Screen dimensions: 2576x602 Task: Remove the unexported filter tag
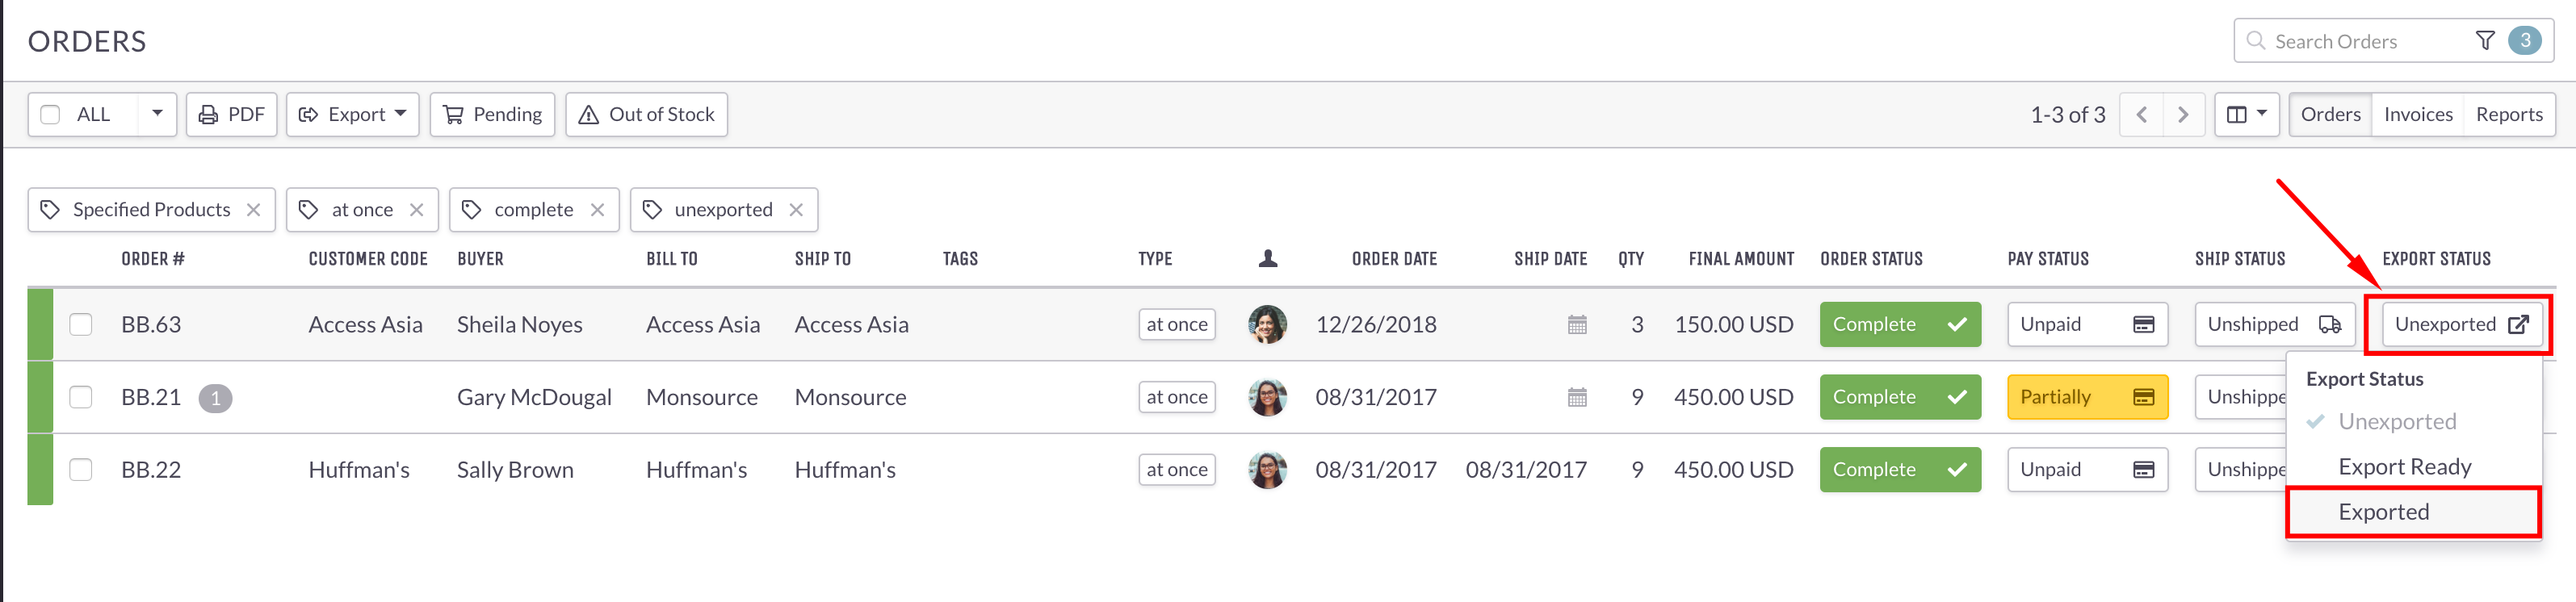[796, 210]
